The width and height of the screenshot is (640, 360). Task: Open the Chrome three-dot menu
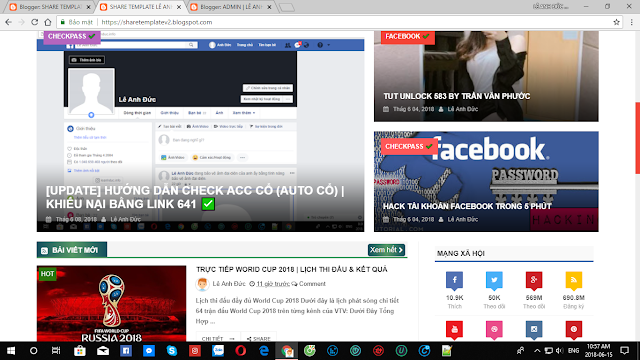click(x=631, y=22)
